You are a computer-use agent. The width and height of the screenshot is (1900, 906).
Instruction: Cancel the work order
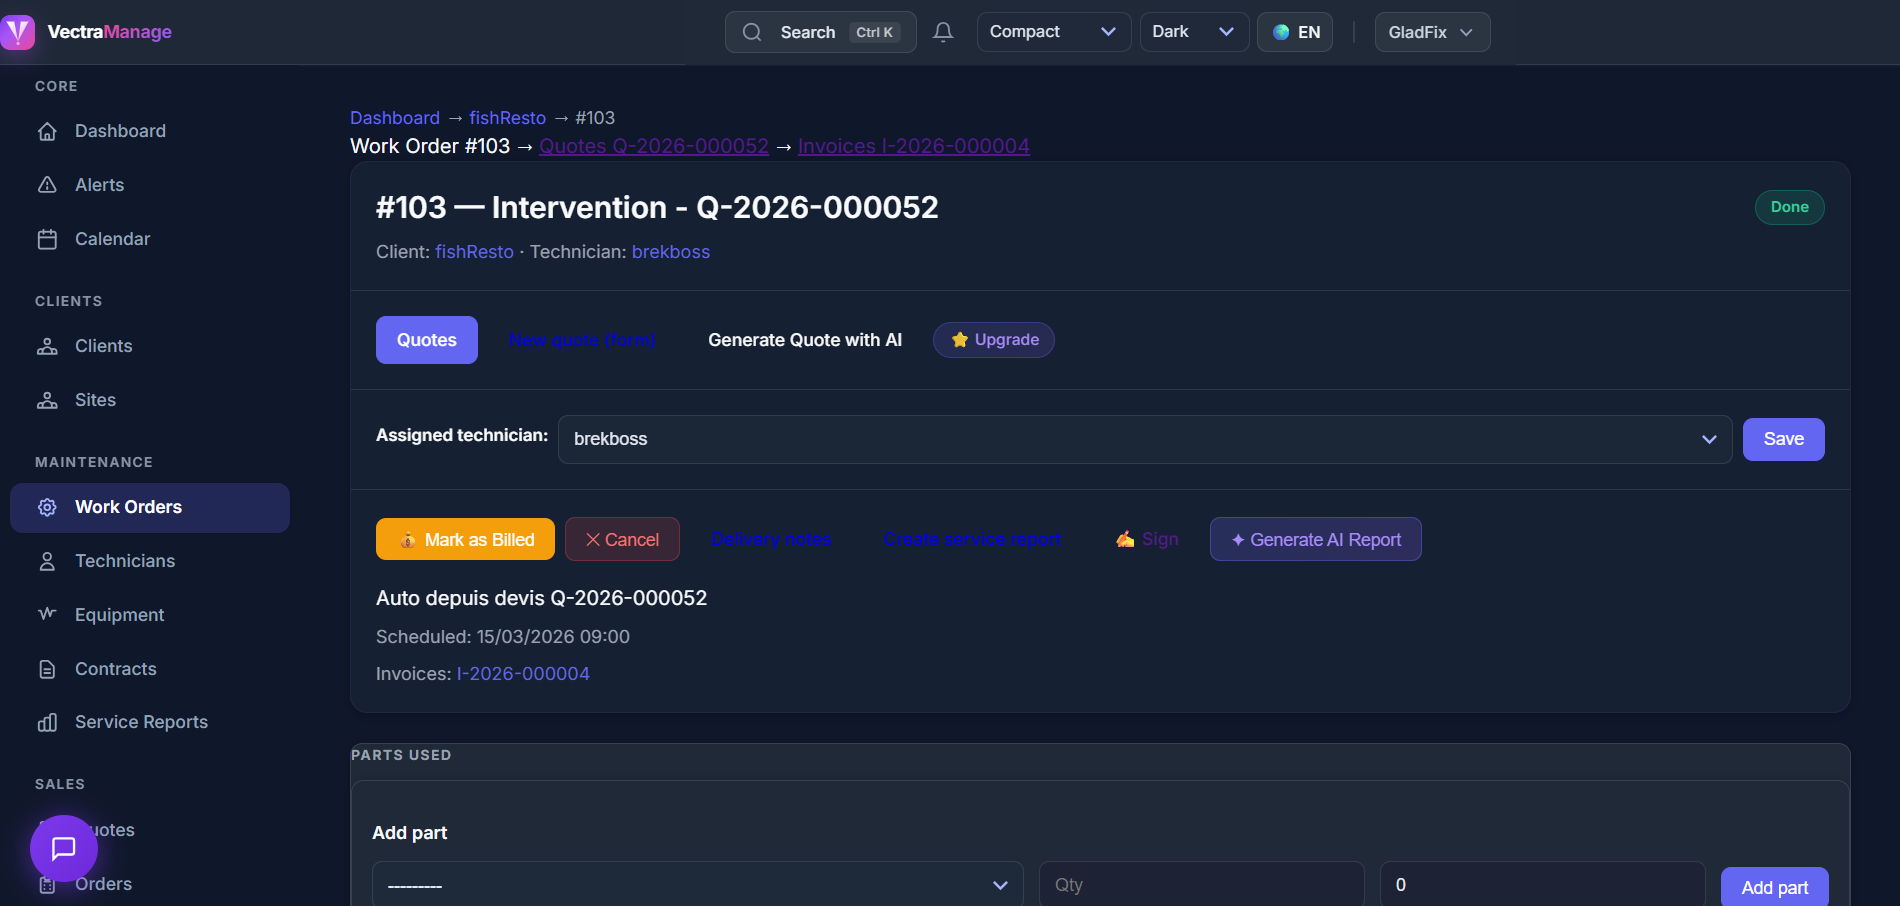[x=622, y=539]
